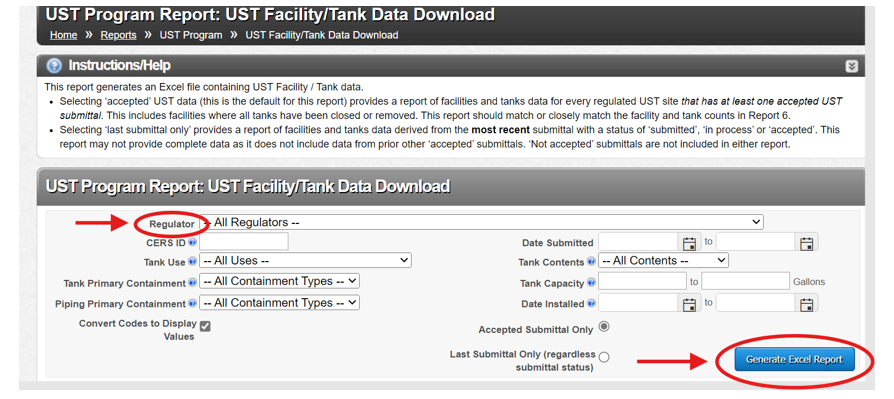
Task: Open the All Regulators dropdown
Action: [481, 222]
